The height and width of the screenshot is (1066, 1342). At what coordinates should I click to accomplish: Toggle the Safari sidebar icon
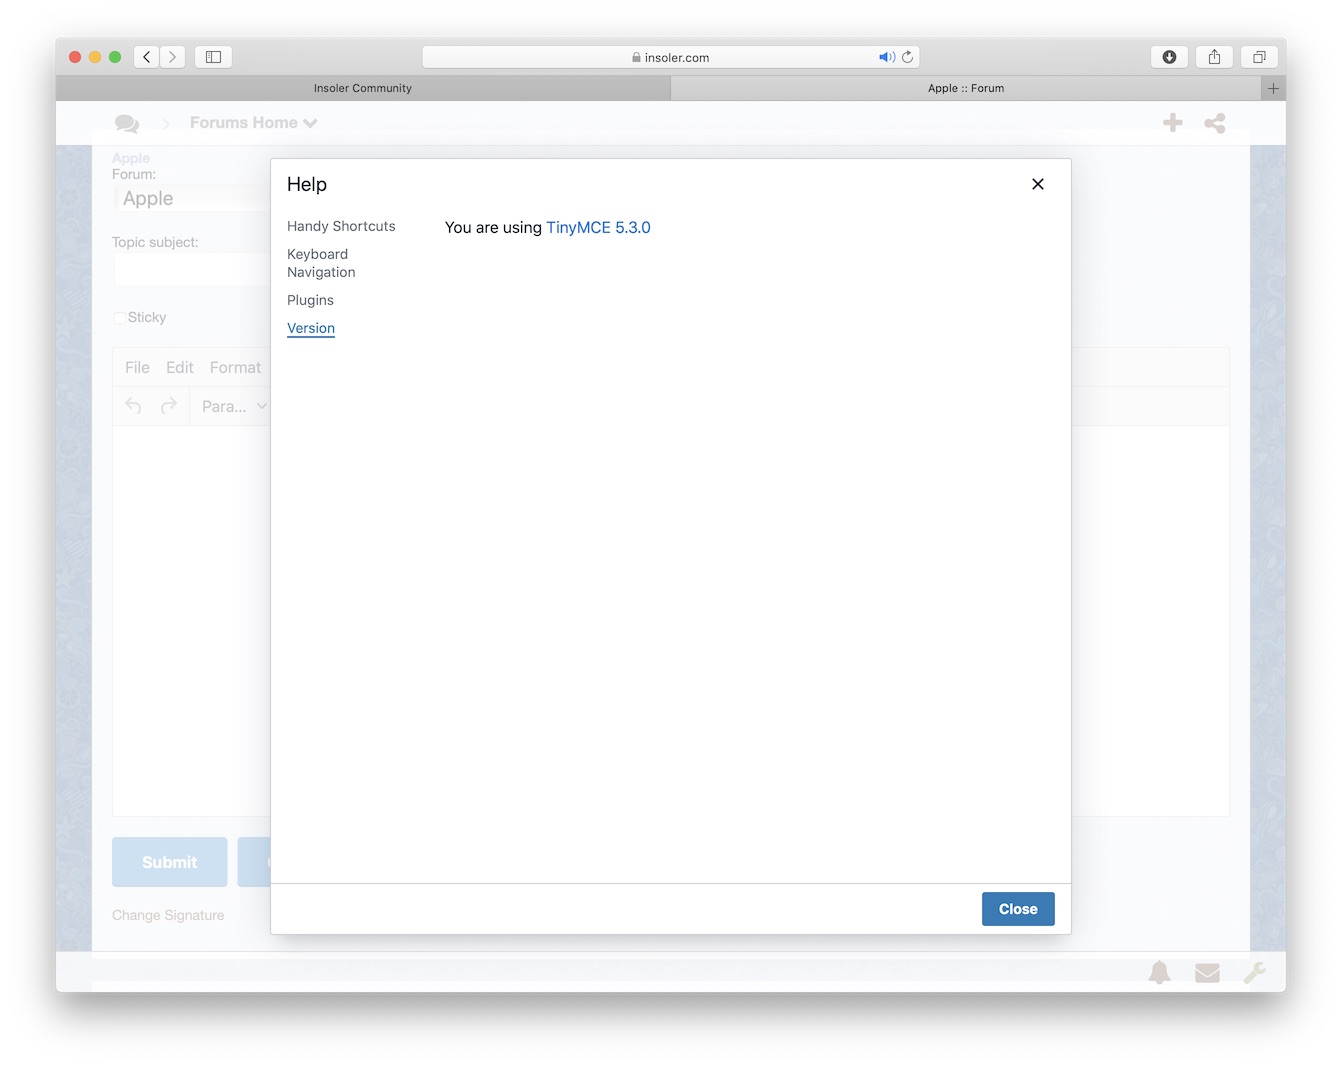(213, 57)
